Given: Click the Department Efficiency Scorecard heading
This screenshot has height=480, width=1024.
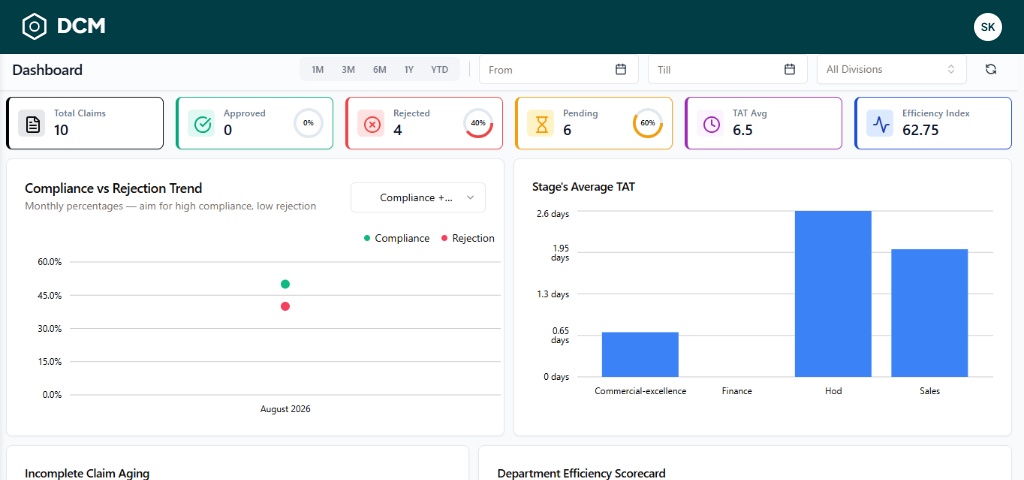Looking at the screenshot, I should (x=581, y=473).
